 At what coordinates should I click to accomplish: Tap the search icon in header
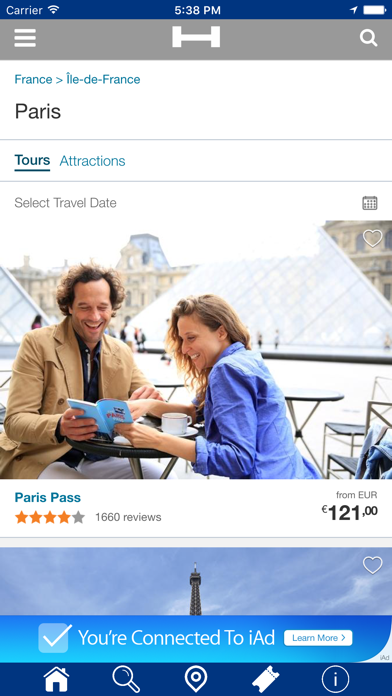tap(368, 38)
